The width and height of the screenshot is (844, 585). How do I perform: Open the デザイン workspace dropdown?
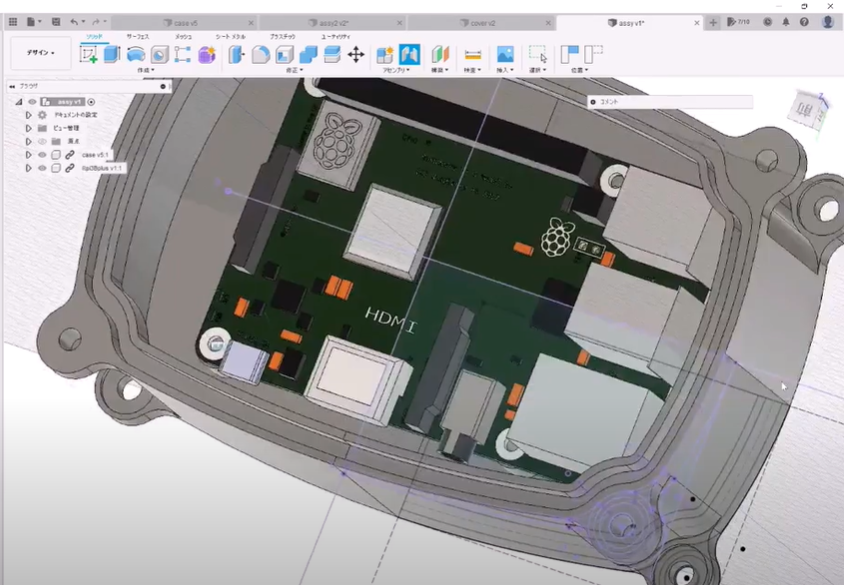click(40, 53)
